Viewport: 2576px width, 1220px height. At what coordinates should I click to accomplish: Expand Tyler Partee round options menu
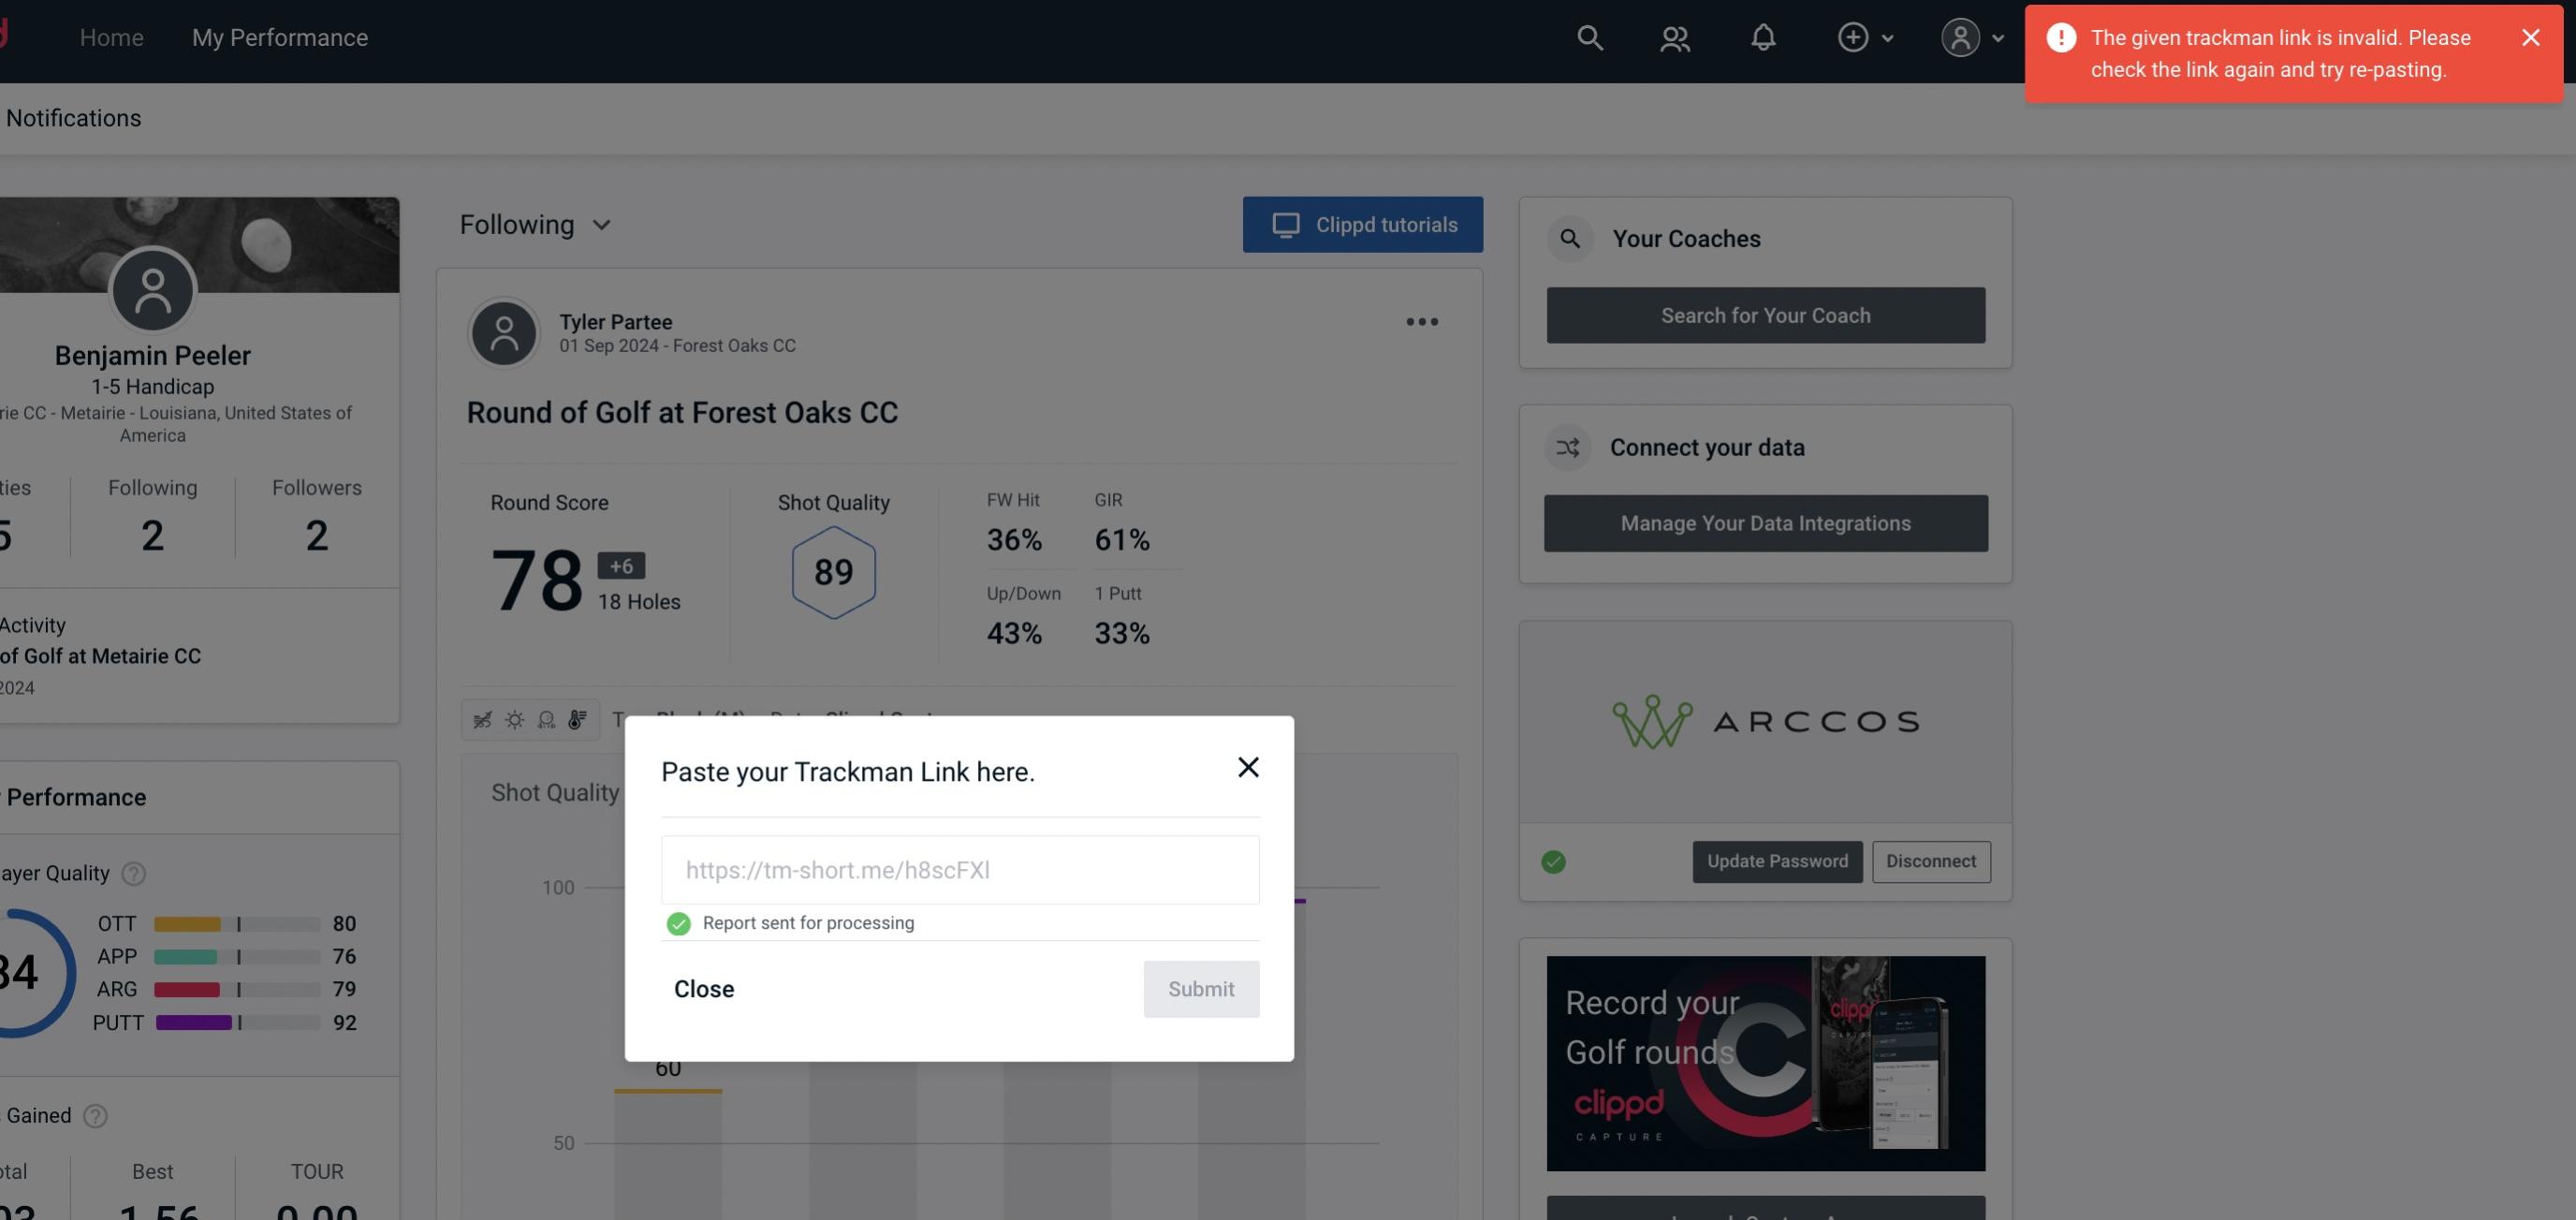[x=1423, y=322]
